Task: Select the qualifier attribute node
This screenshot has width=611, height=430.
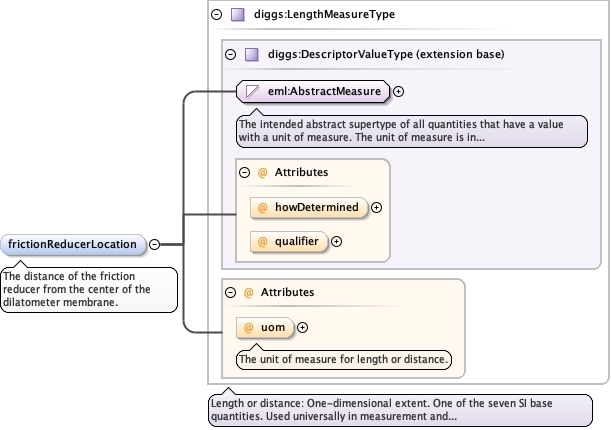Action: point(289,242)
